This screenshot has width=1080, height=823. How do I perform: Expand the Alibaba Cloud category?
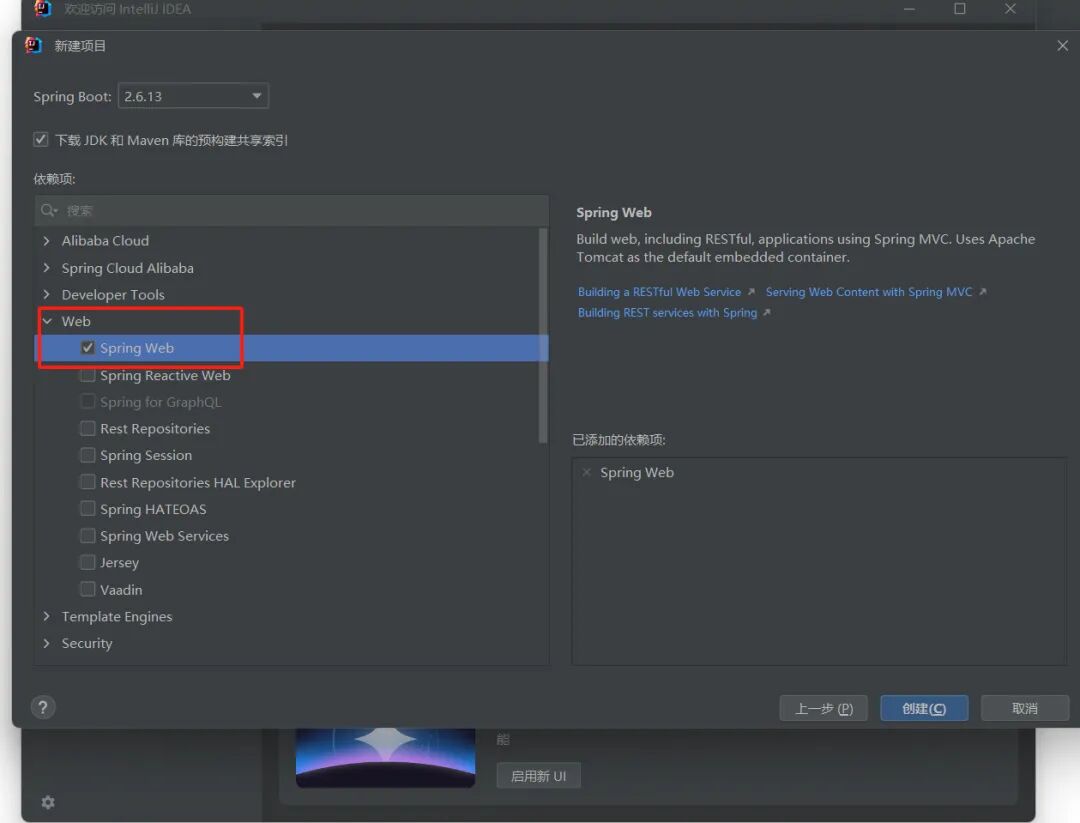(x=46, y=240)
